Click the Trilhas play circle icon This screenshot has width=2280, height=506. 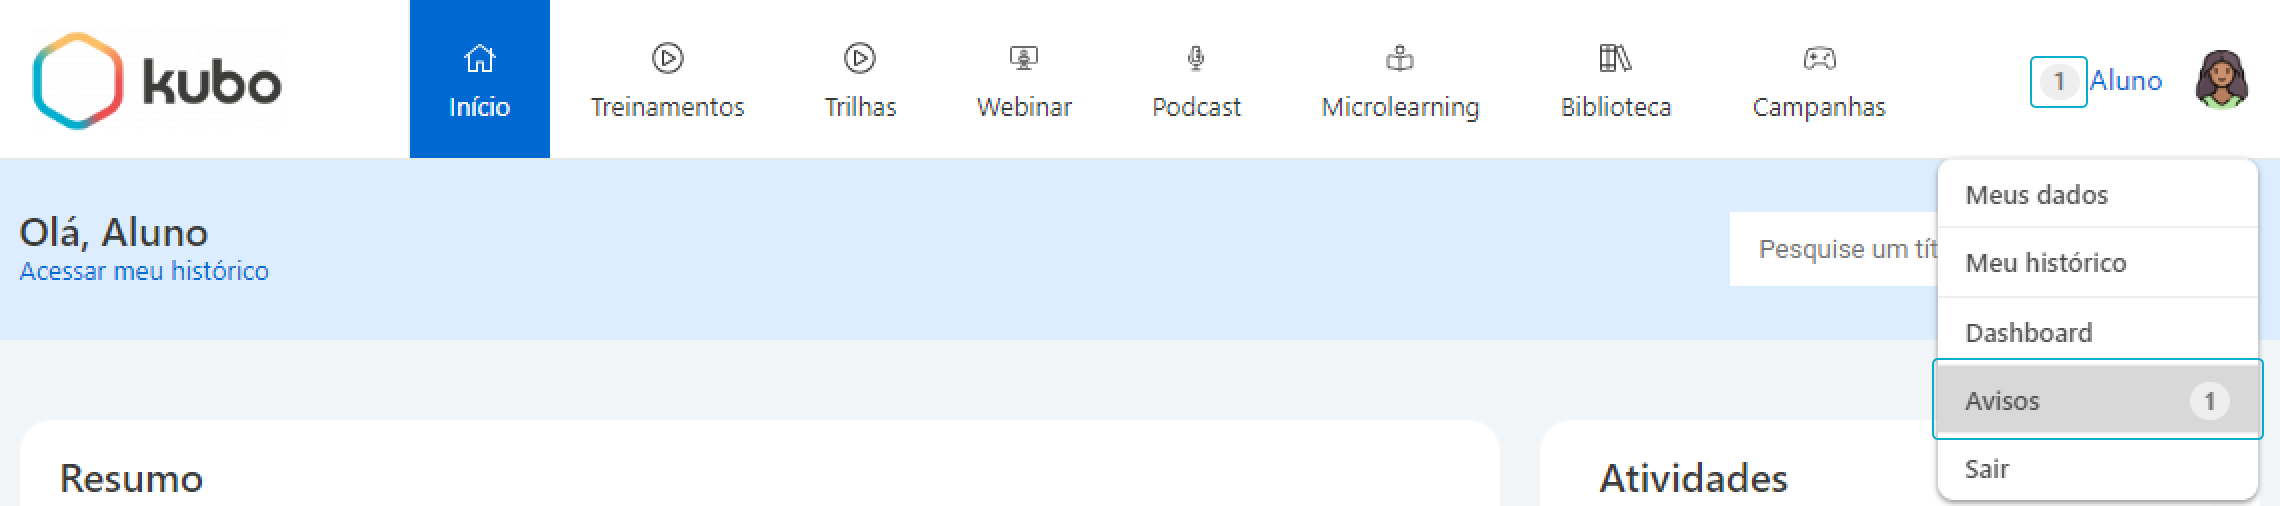(x=859, y=59)
